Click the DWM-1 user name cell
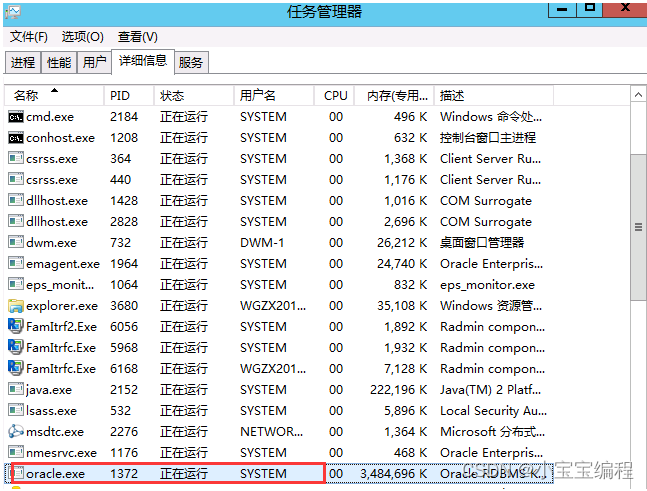 click(262, 243)
